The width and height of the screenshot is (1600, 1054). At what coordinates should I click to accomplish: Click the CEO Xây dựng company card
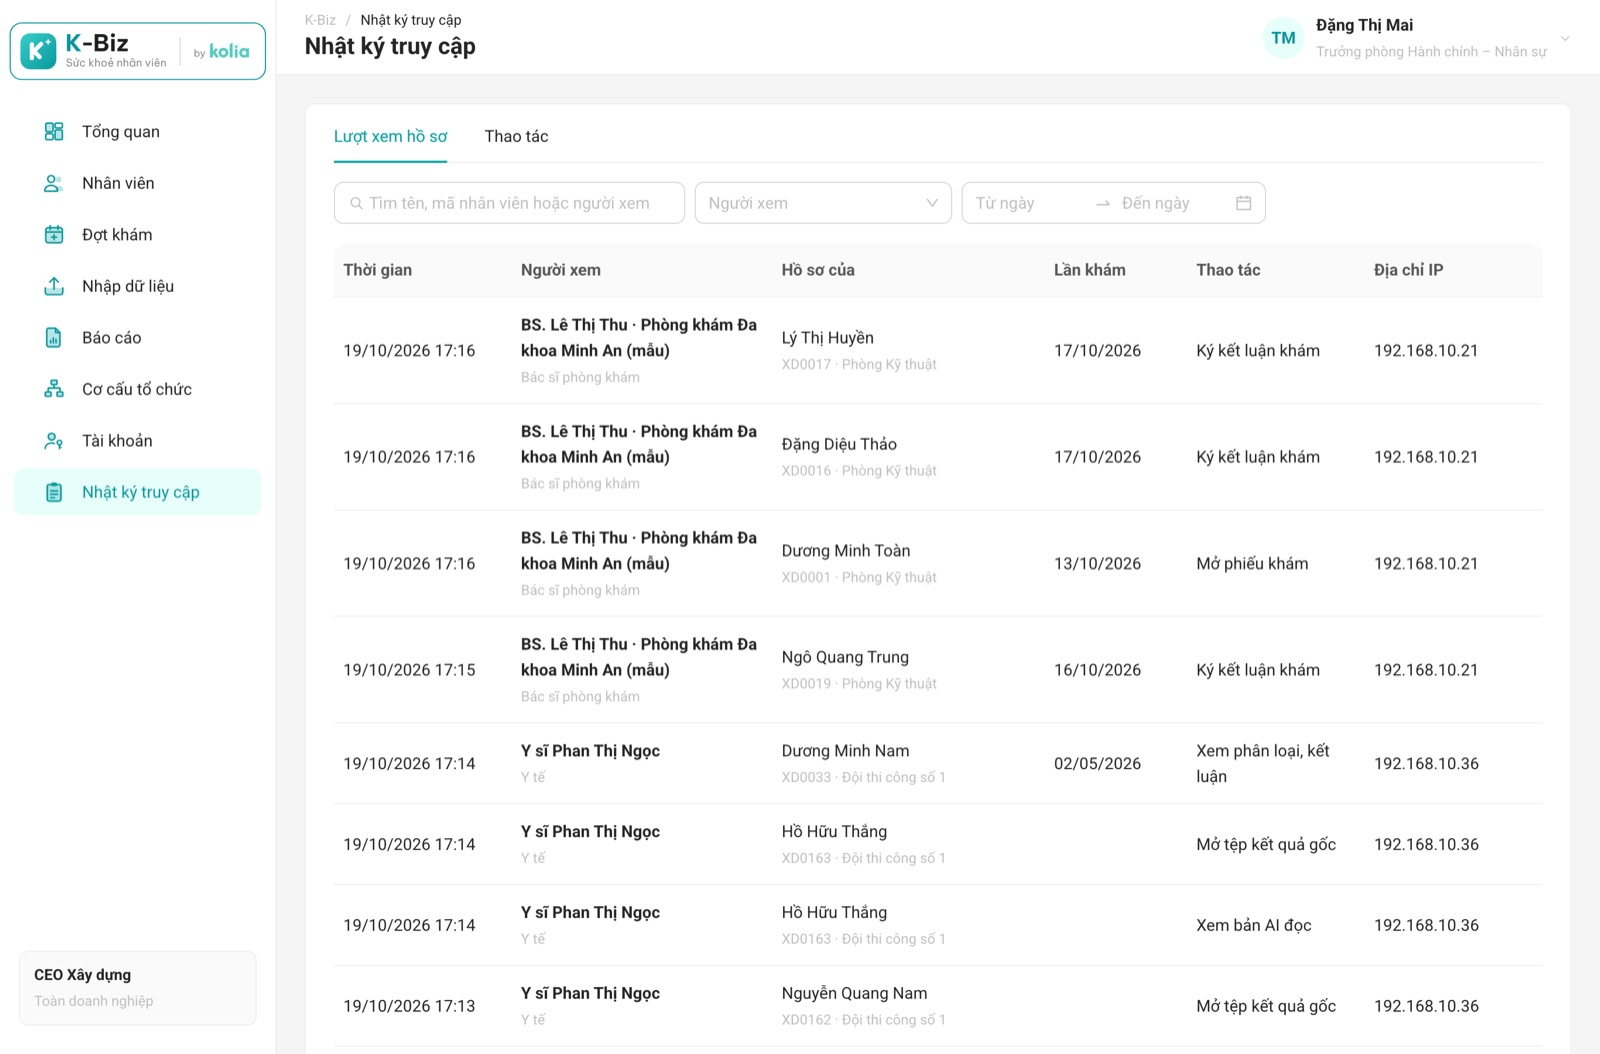click(138, 988)
